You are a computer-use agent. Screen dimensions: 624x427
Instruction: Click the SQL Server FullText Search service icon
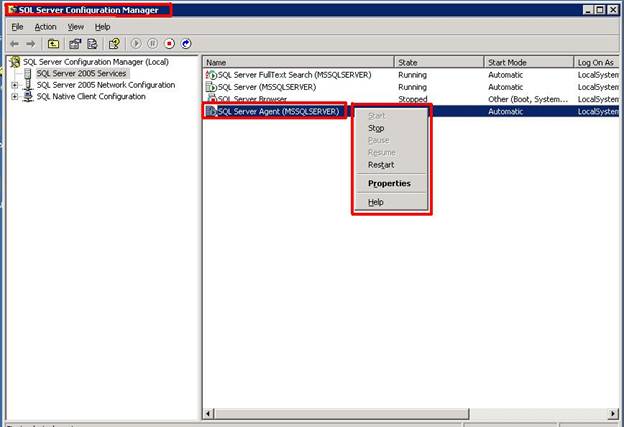point(211,75)
